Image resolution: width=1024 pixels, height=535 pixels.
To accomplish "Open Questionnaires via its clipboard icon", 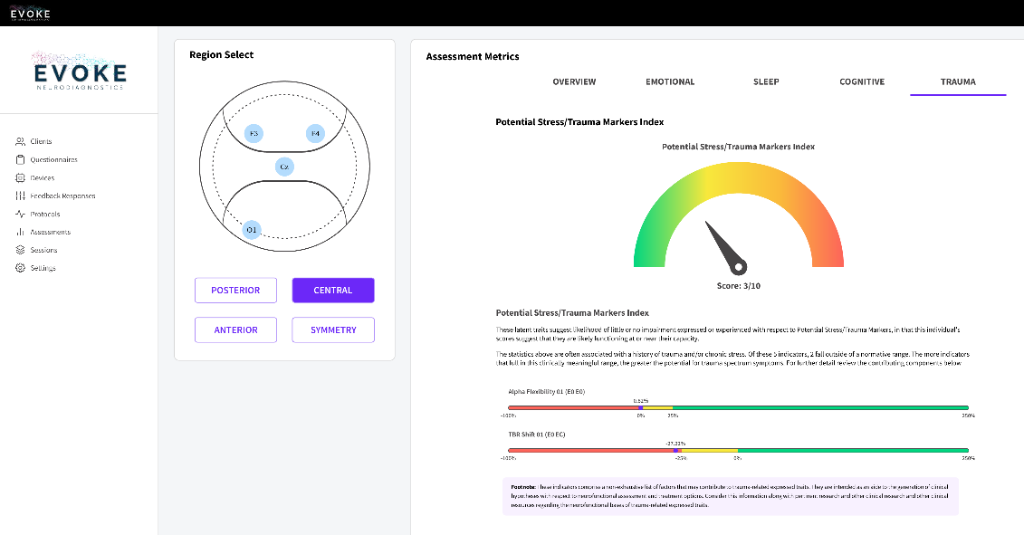I will (20, 159).
